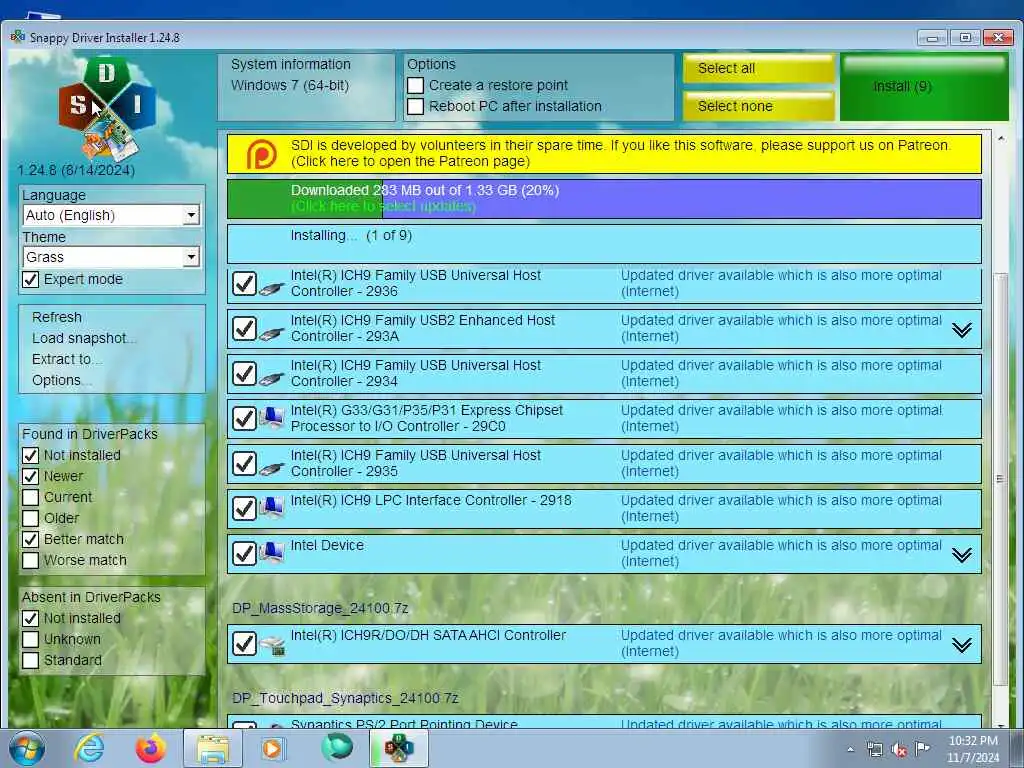Click the taskbar clock showing 10:32 PM
This screenshot has height=768, width=1024.
tap(973, 749)
